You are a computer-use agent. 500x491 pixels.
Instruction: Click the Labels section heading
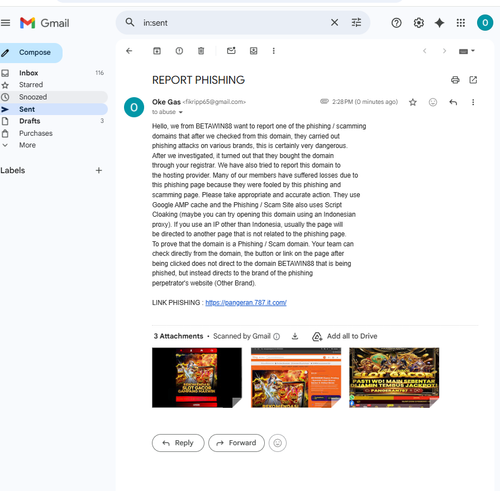click(x=13, y=170)
